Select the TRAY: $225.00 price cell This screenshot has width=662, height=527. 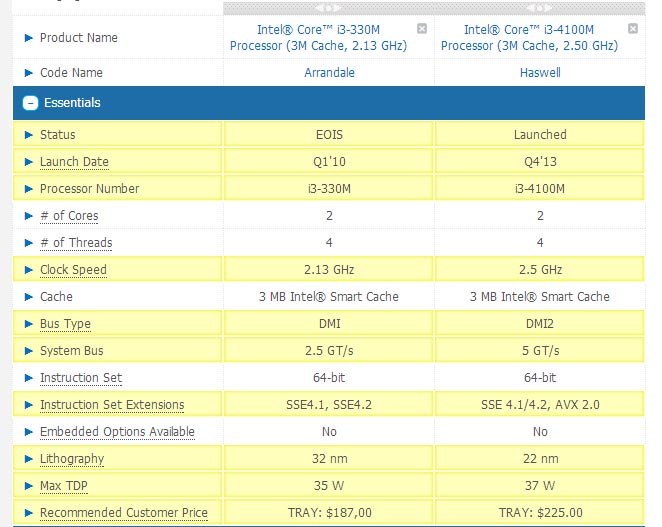coord(540,513)
